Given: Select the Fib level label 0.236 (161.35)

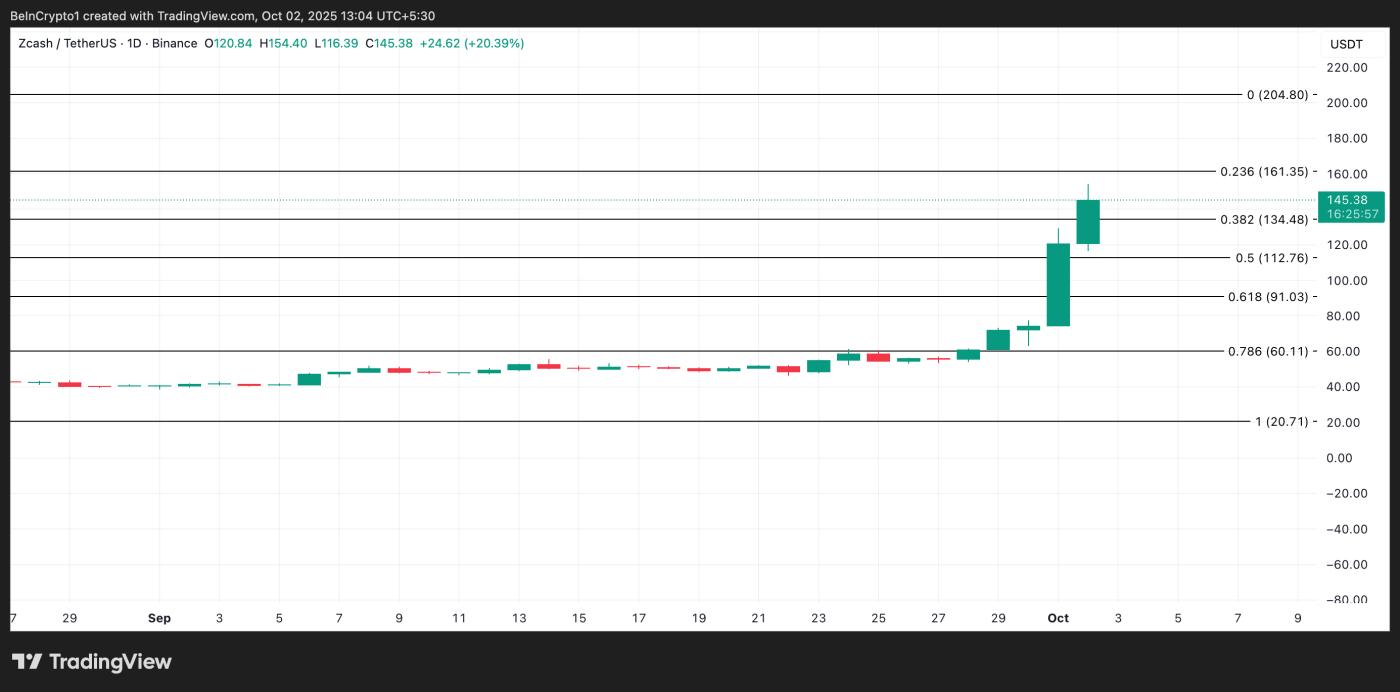Looking at the screenshot, I should 1264,172.
